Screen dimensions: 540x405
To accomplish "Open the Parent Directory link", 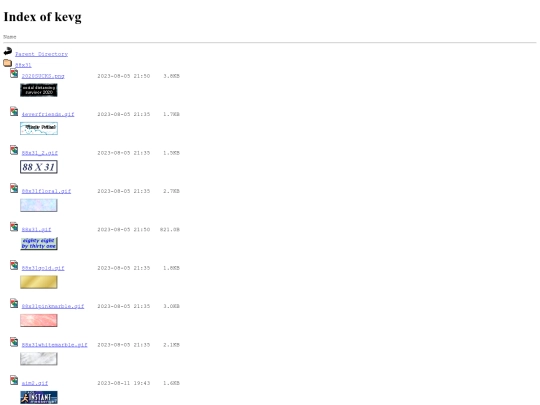I will [41, 54].
